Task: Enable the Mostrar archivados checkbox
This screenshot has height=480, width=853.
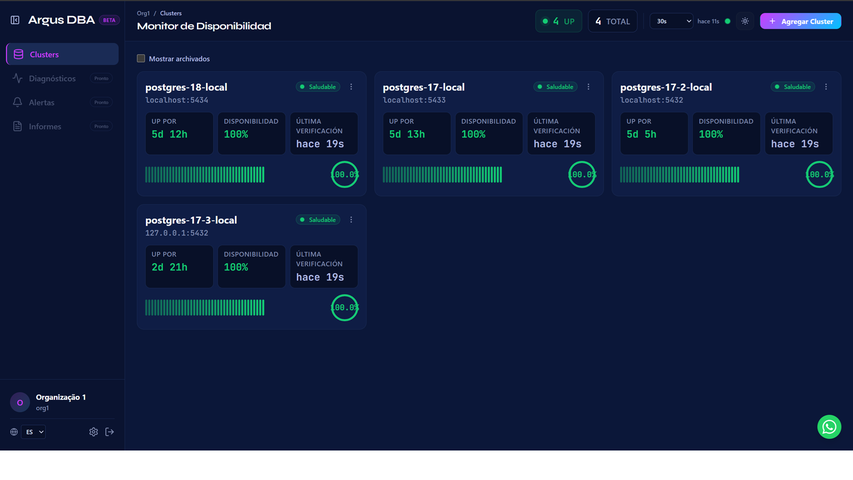Action: point(141,59)
